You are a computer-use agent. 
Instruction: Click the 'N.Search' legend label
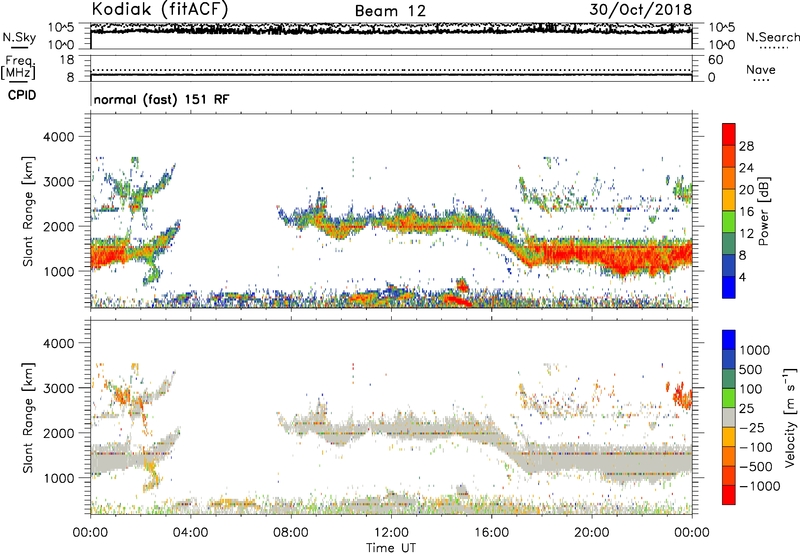(x=772, y=37)
